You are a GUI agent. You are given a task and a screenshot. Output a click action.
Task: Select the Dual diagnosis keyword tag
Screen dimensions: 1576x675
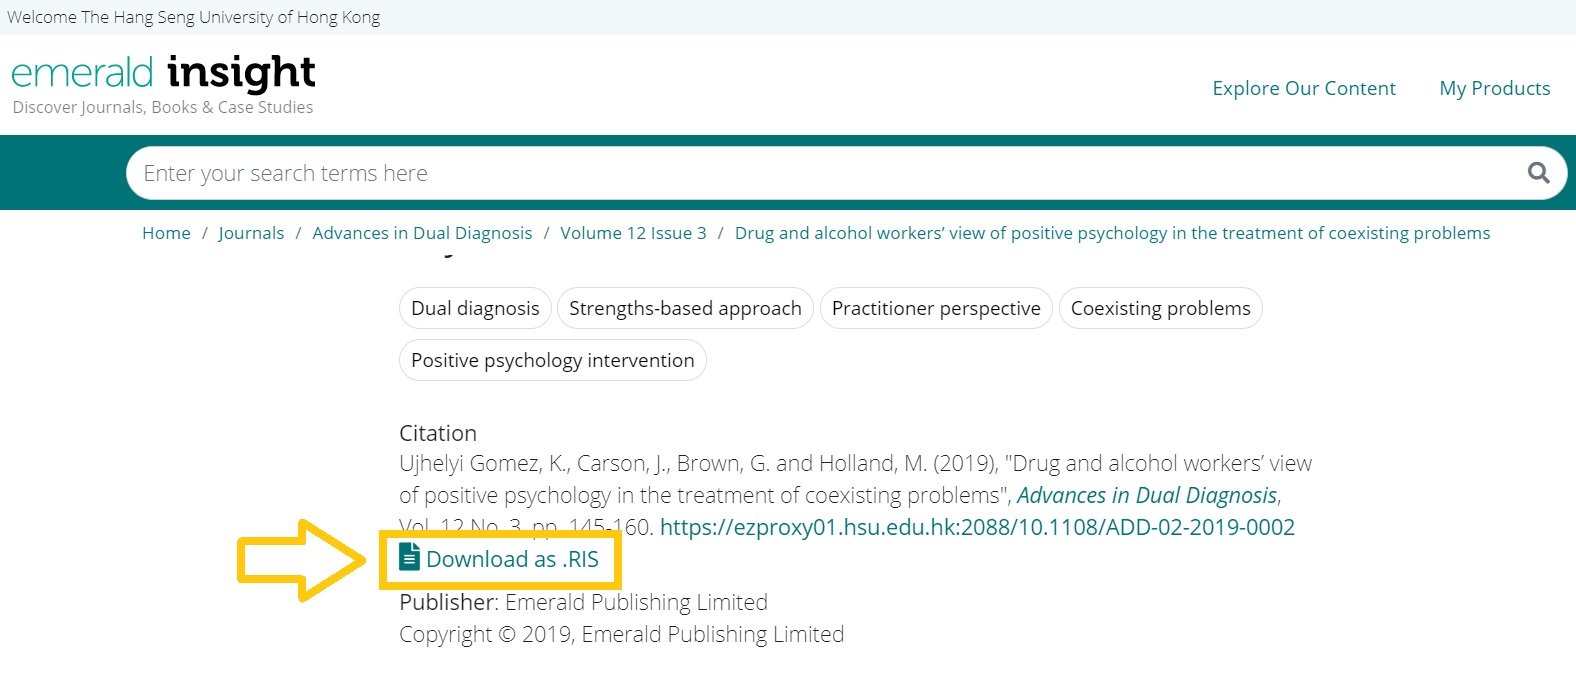[x=474, y=308]
